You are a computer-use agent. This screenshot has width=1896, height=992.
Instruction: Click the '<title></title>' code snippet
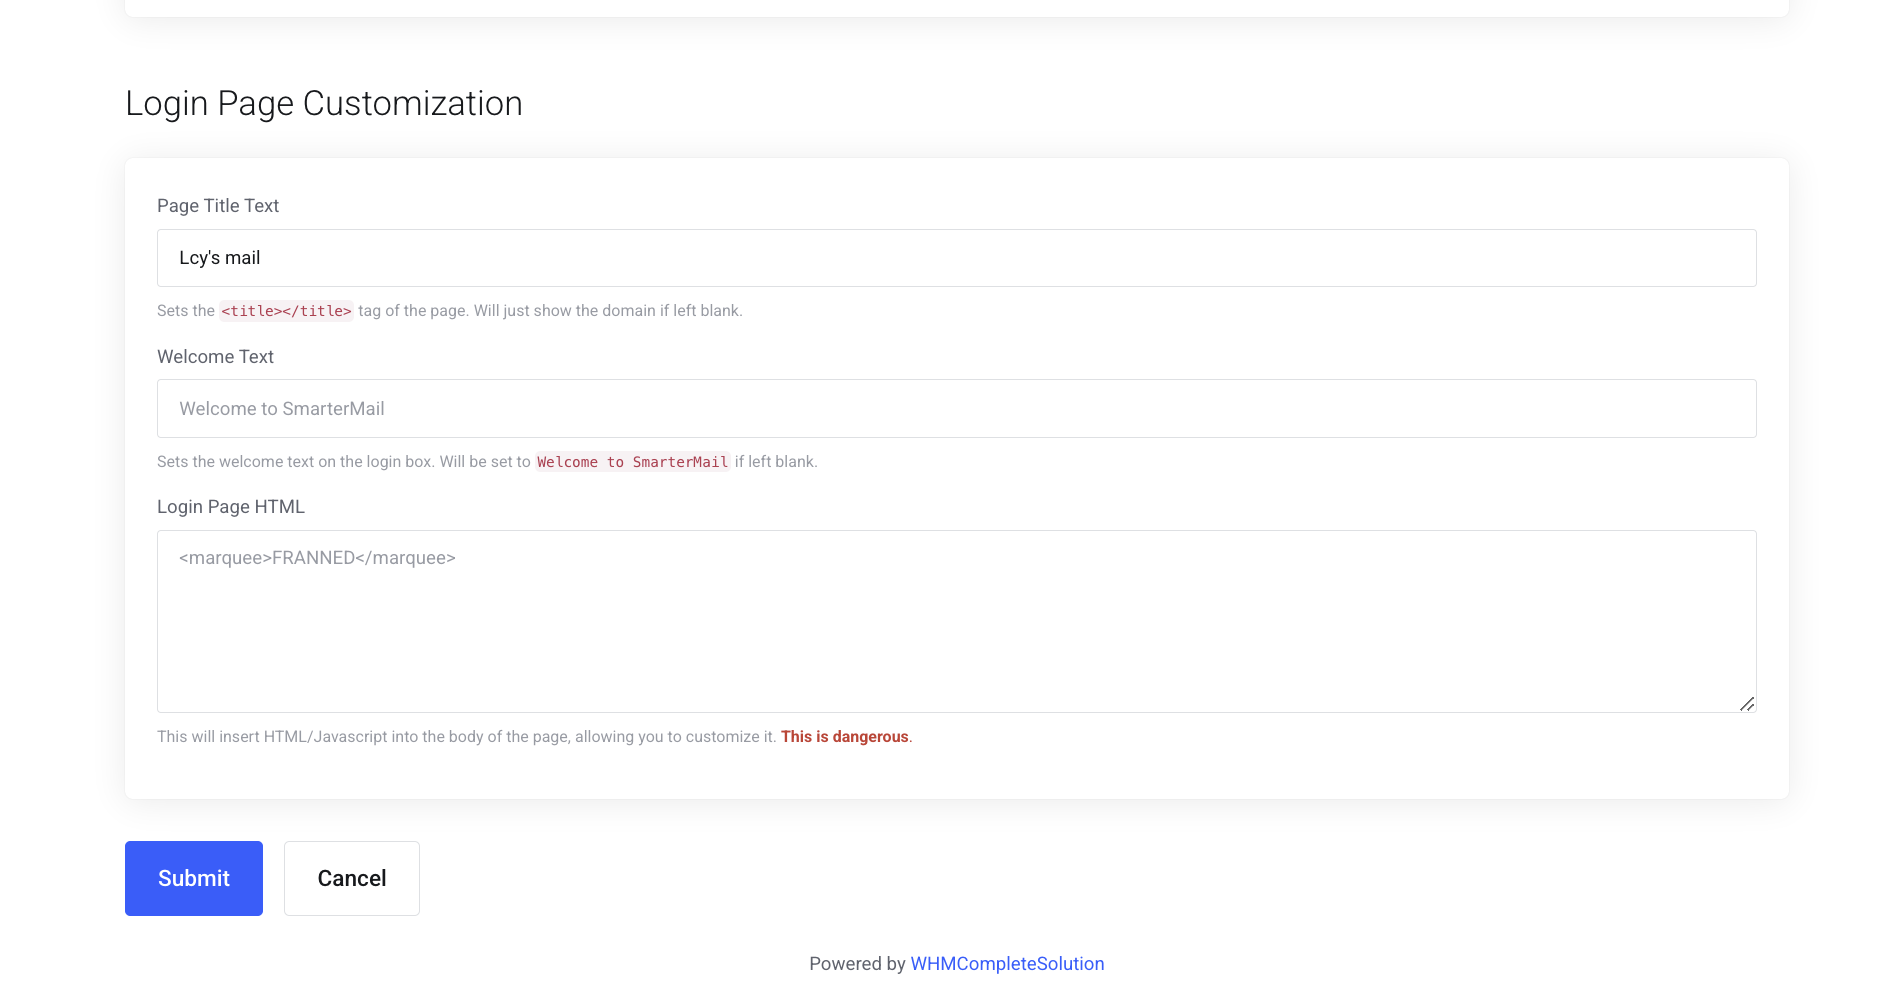[x=287, y=311]
